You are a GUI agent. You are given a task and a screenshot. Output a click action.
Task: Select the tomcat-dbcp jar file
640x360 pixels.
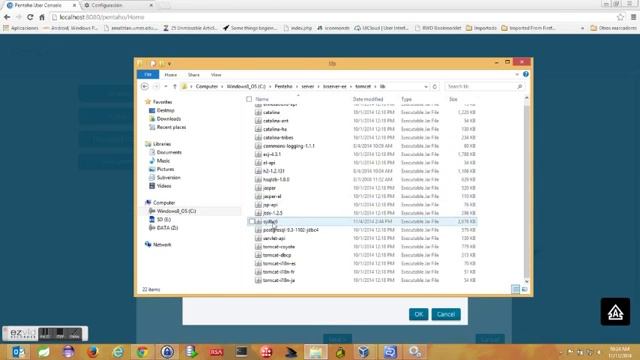point(277,255)
